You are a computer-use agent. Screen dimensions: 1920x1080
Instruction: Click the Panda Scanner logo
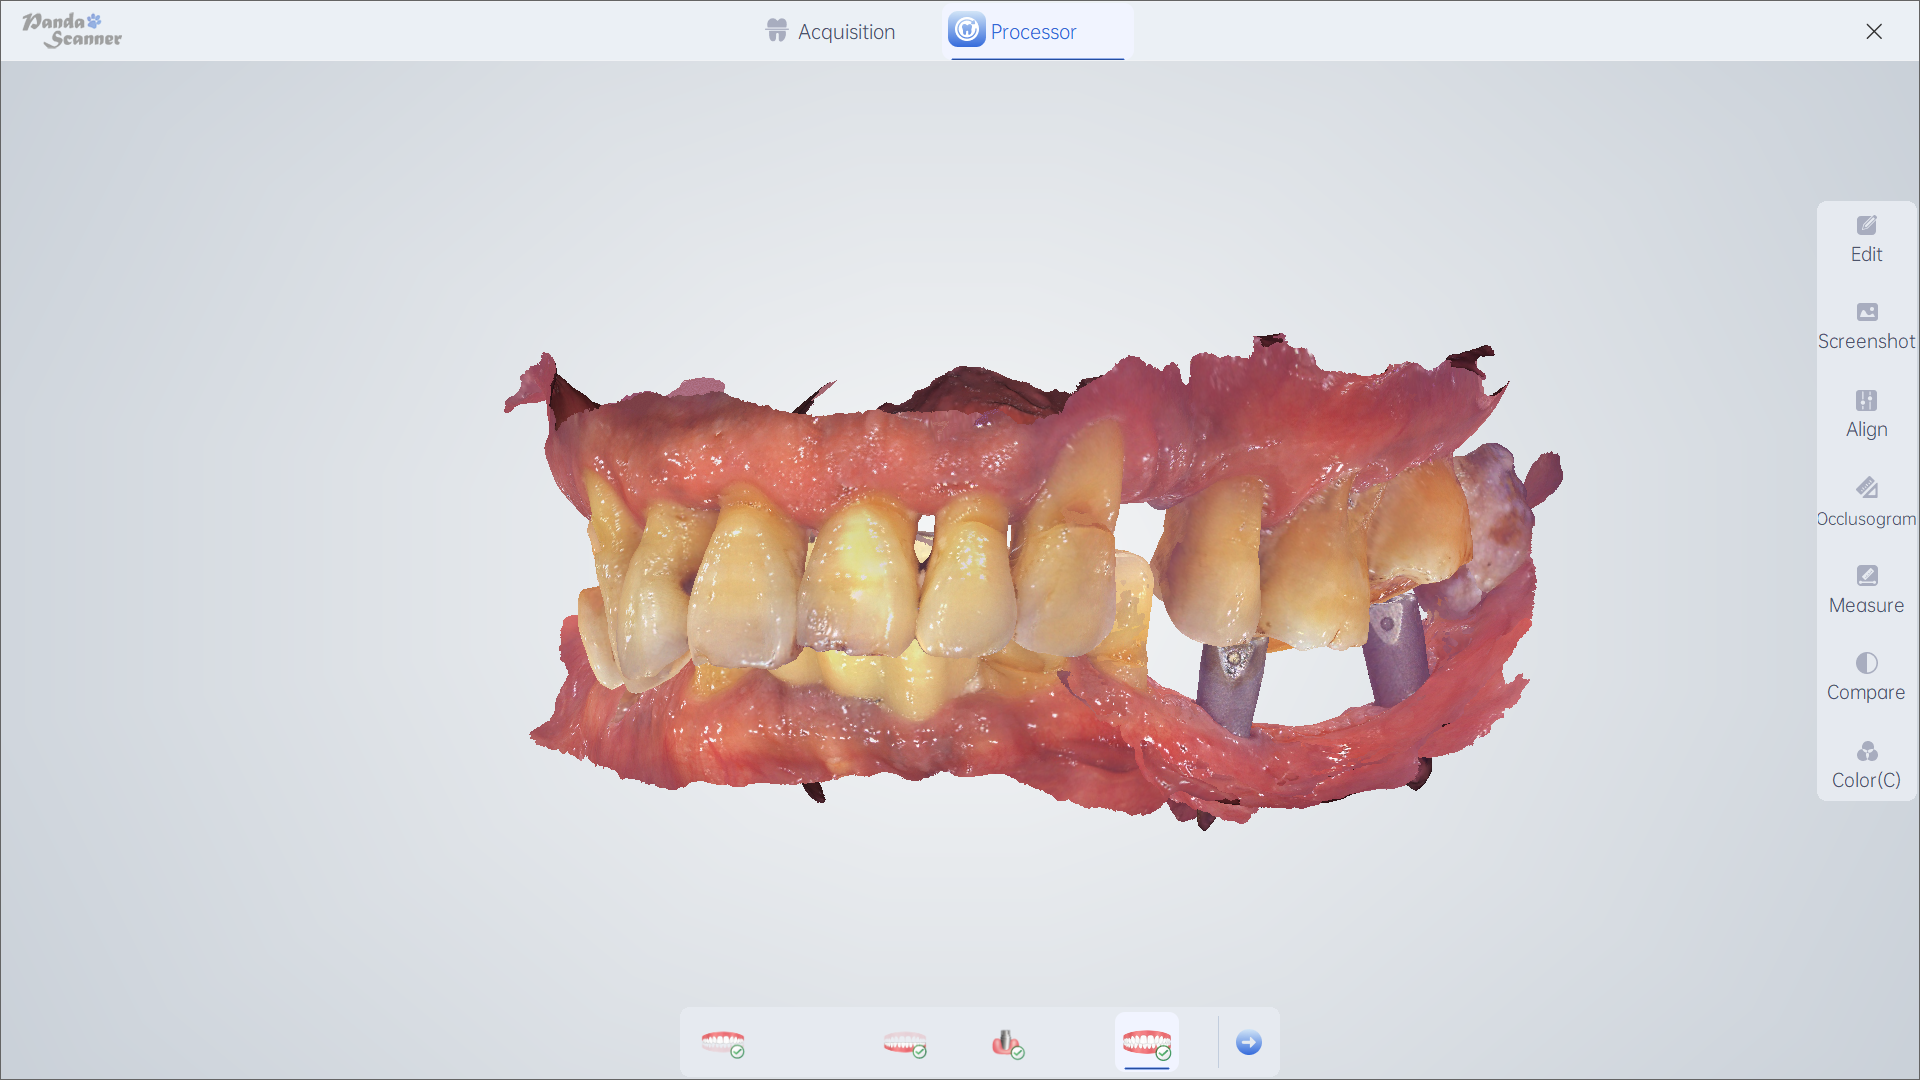pos(72,31)
